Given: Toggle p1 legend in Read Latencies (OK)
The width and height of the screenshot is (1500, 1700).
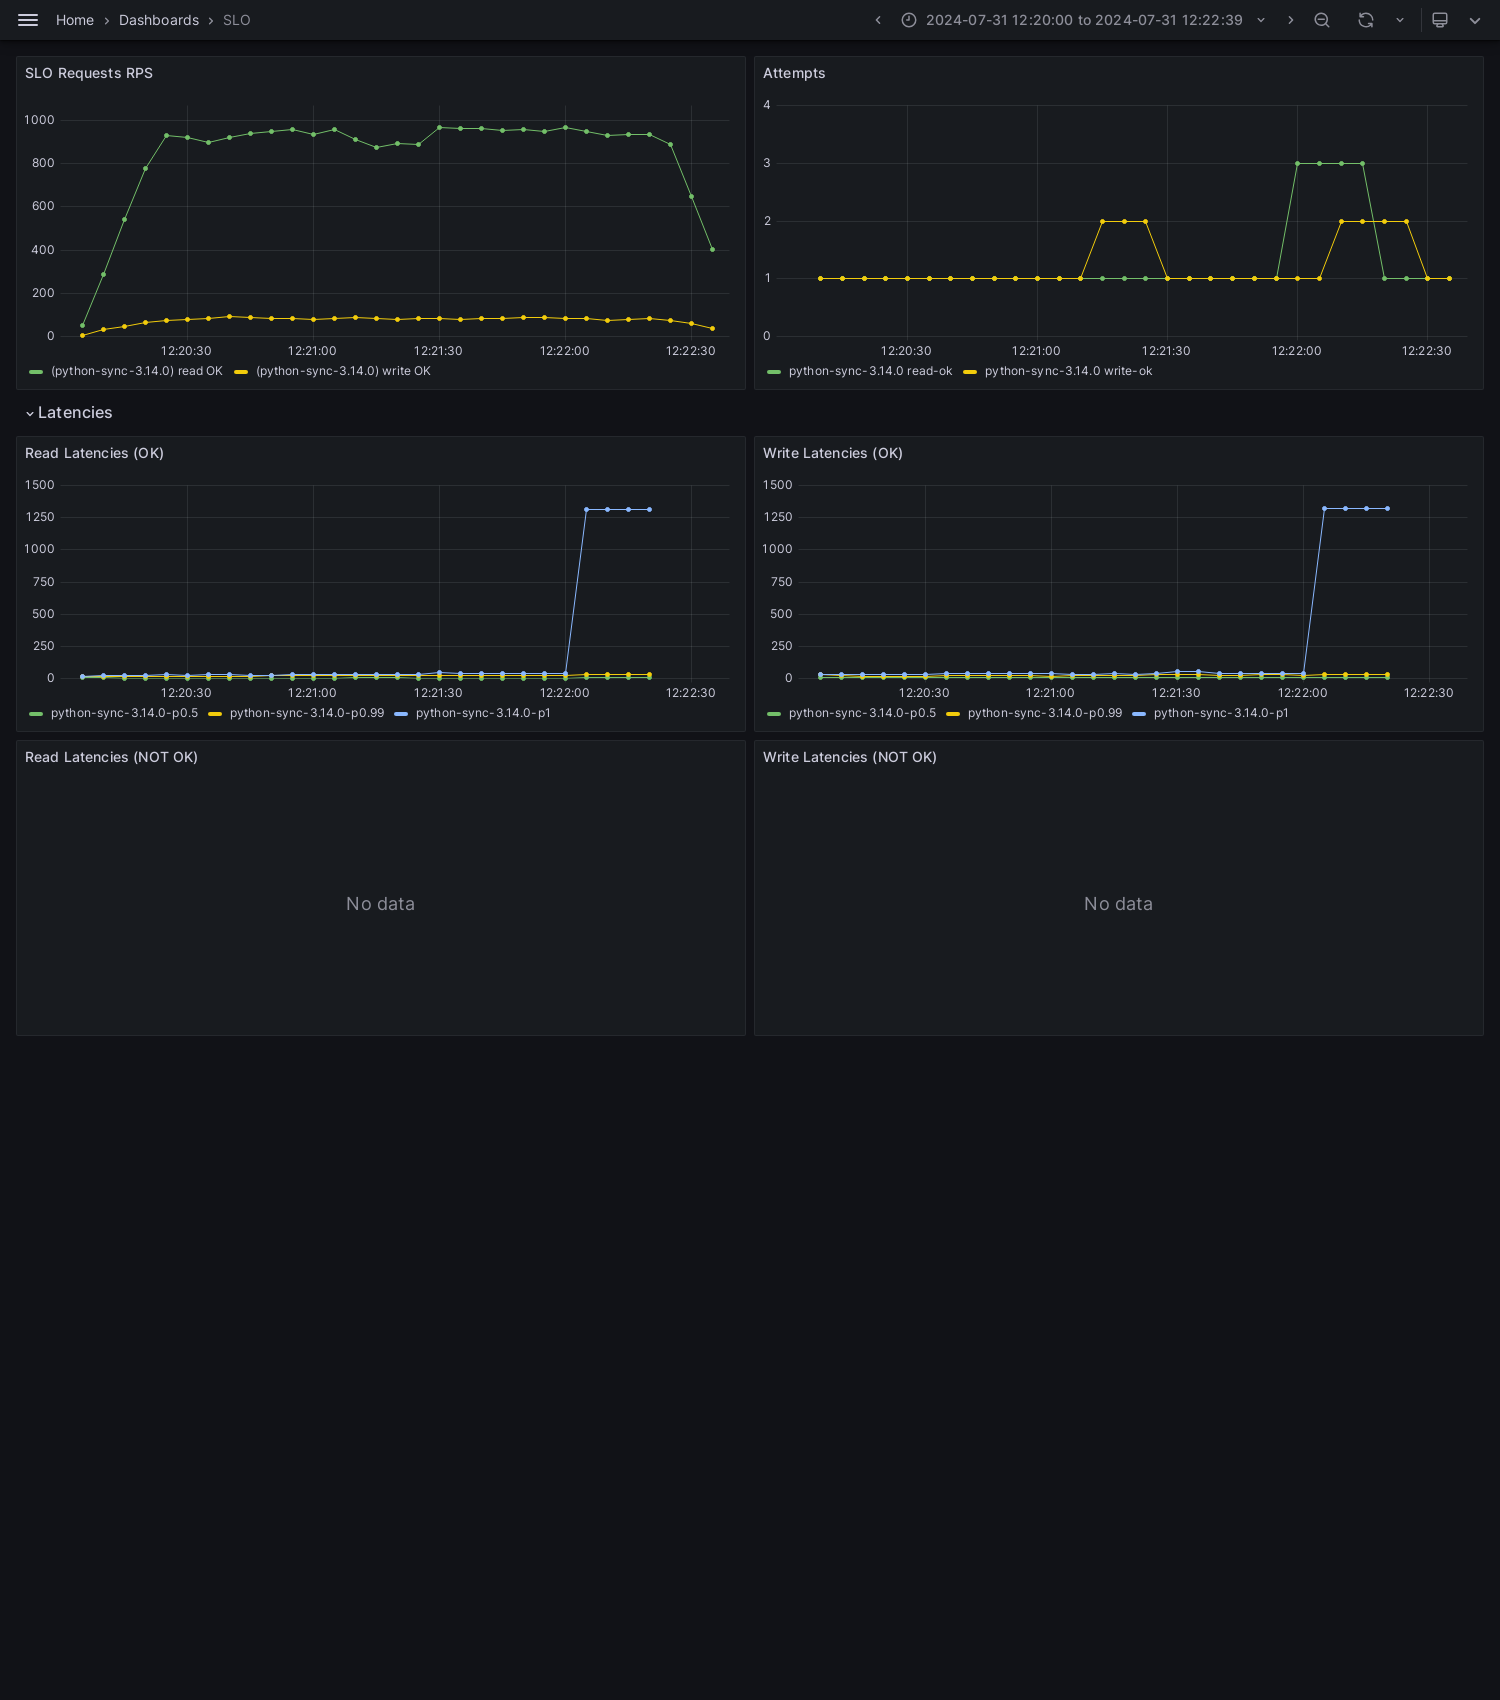Looking at the screenshot, I should coord(483,713).
